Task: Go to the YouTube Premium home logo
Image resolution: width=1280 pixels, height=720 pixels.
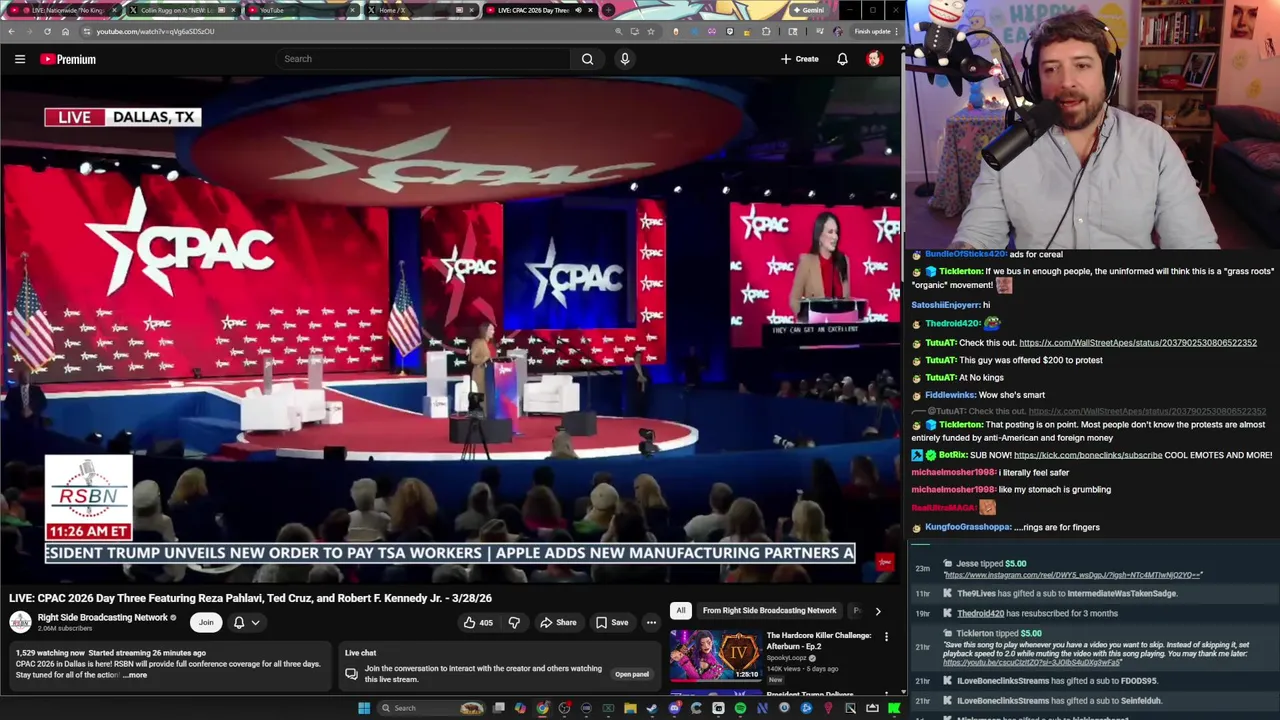Action: pyautogui.click(x=68, y=59)
